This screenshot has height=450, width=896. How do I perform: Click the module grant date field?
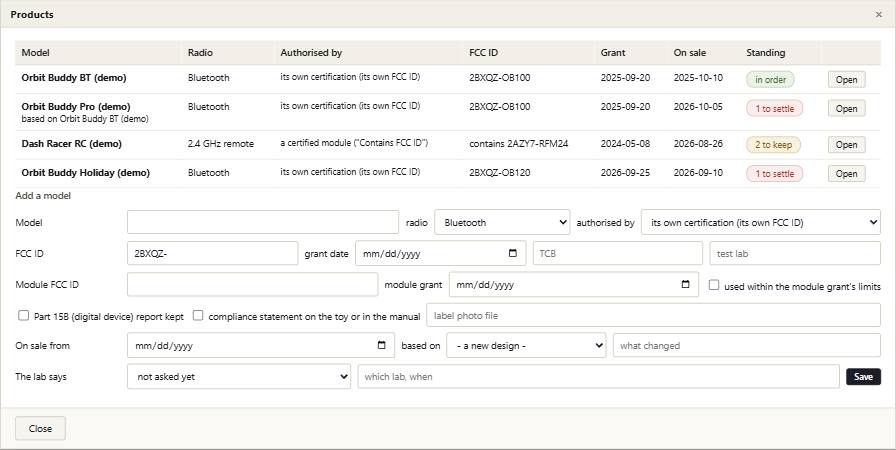click(574, 284)
